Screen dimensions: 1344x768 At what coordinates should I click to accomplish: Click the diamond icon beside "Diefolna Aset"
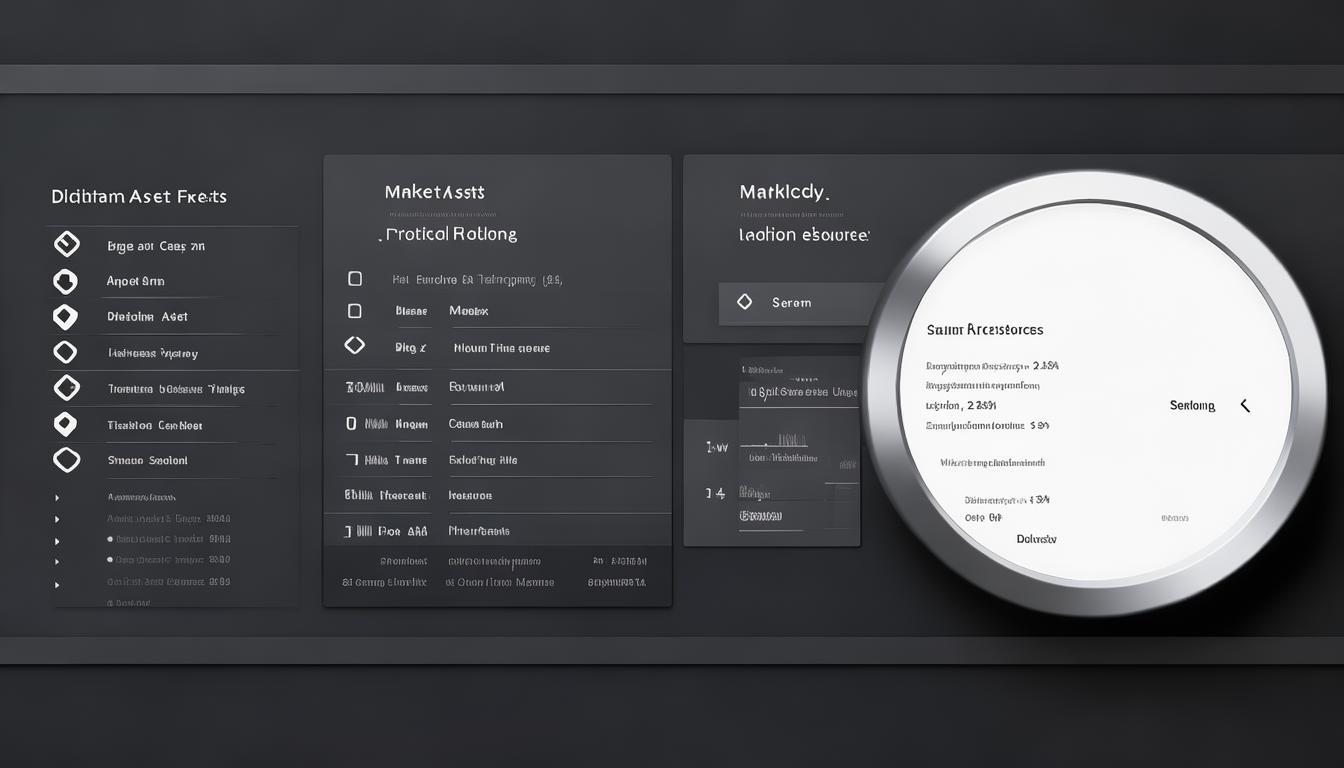click(x=65, y=317)
